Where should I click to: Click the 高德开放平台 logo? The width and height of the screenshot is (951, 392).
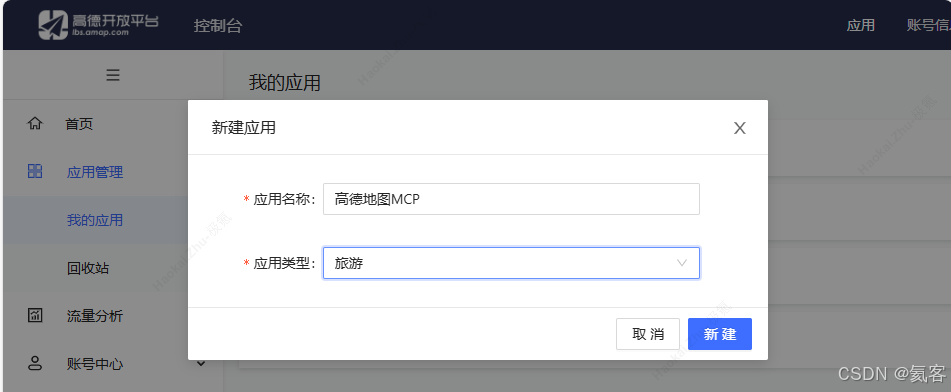click(x=98, y=25)
